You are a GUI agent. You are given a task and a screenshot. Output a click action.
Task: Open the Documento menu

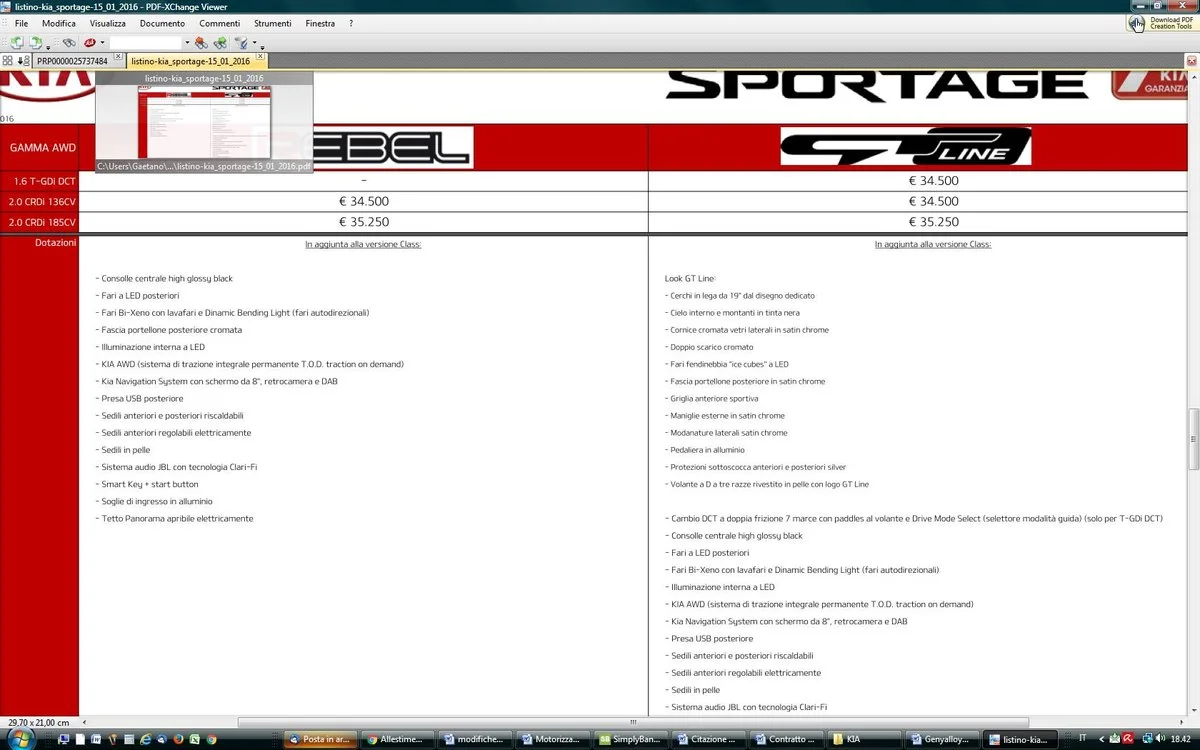coord(162,23)
